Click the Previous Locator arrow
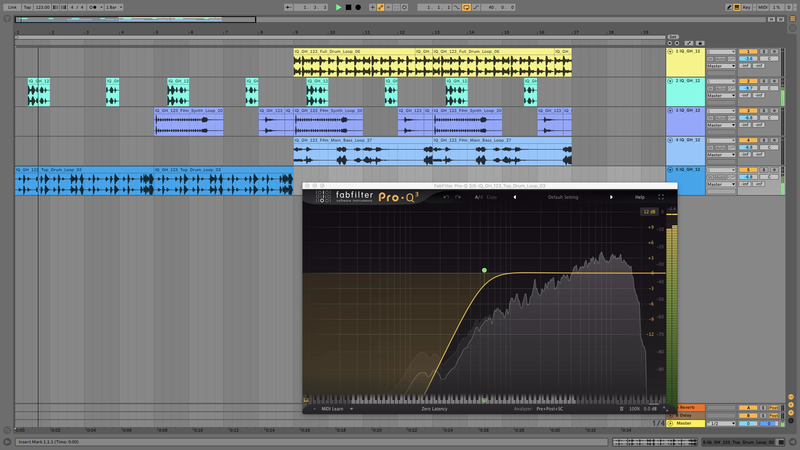Screen dimensions: 800x450 [670, 43]
